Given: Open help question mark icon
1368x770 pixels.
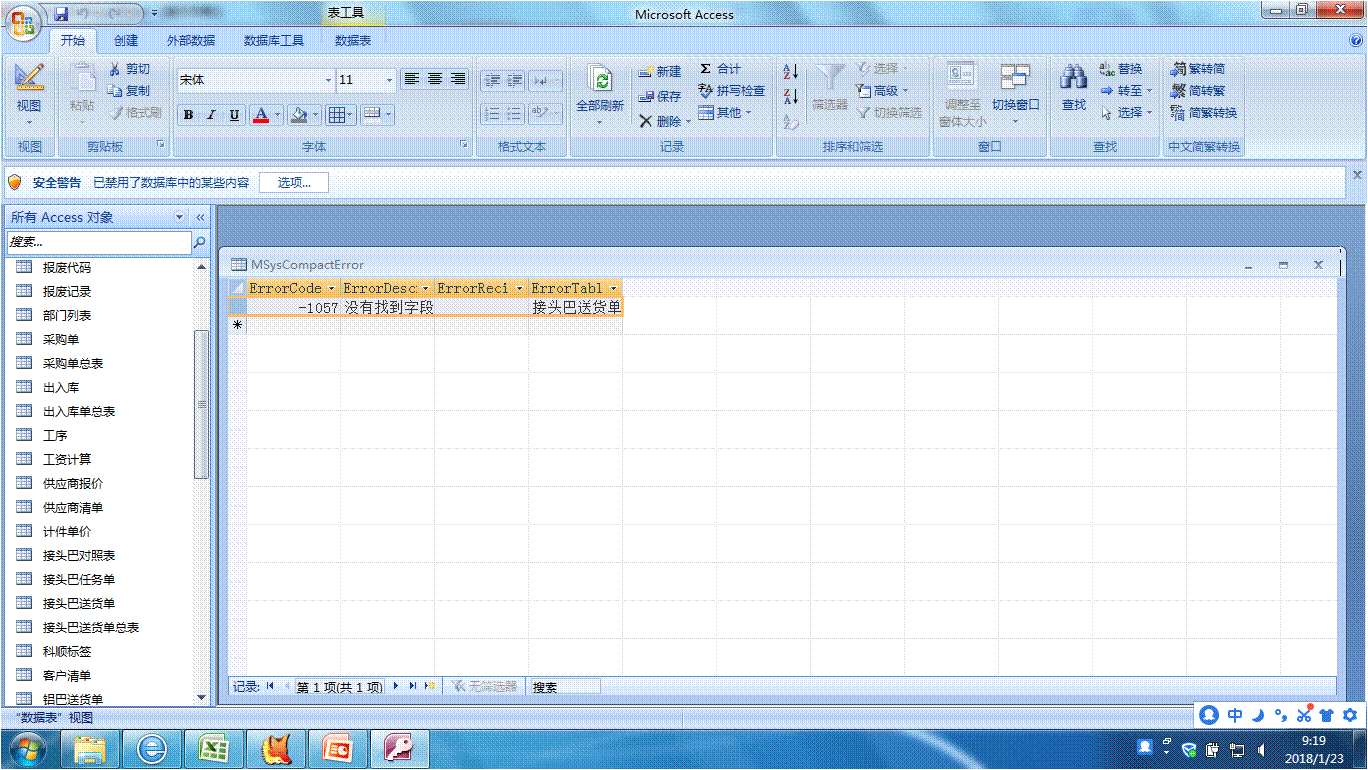Looking at the screenshot, I should tap(1356, 41).
